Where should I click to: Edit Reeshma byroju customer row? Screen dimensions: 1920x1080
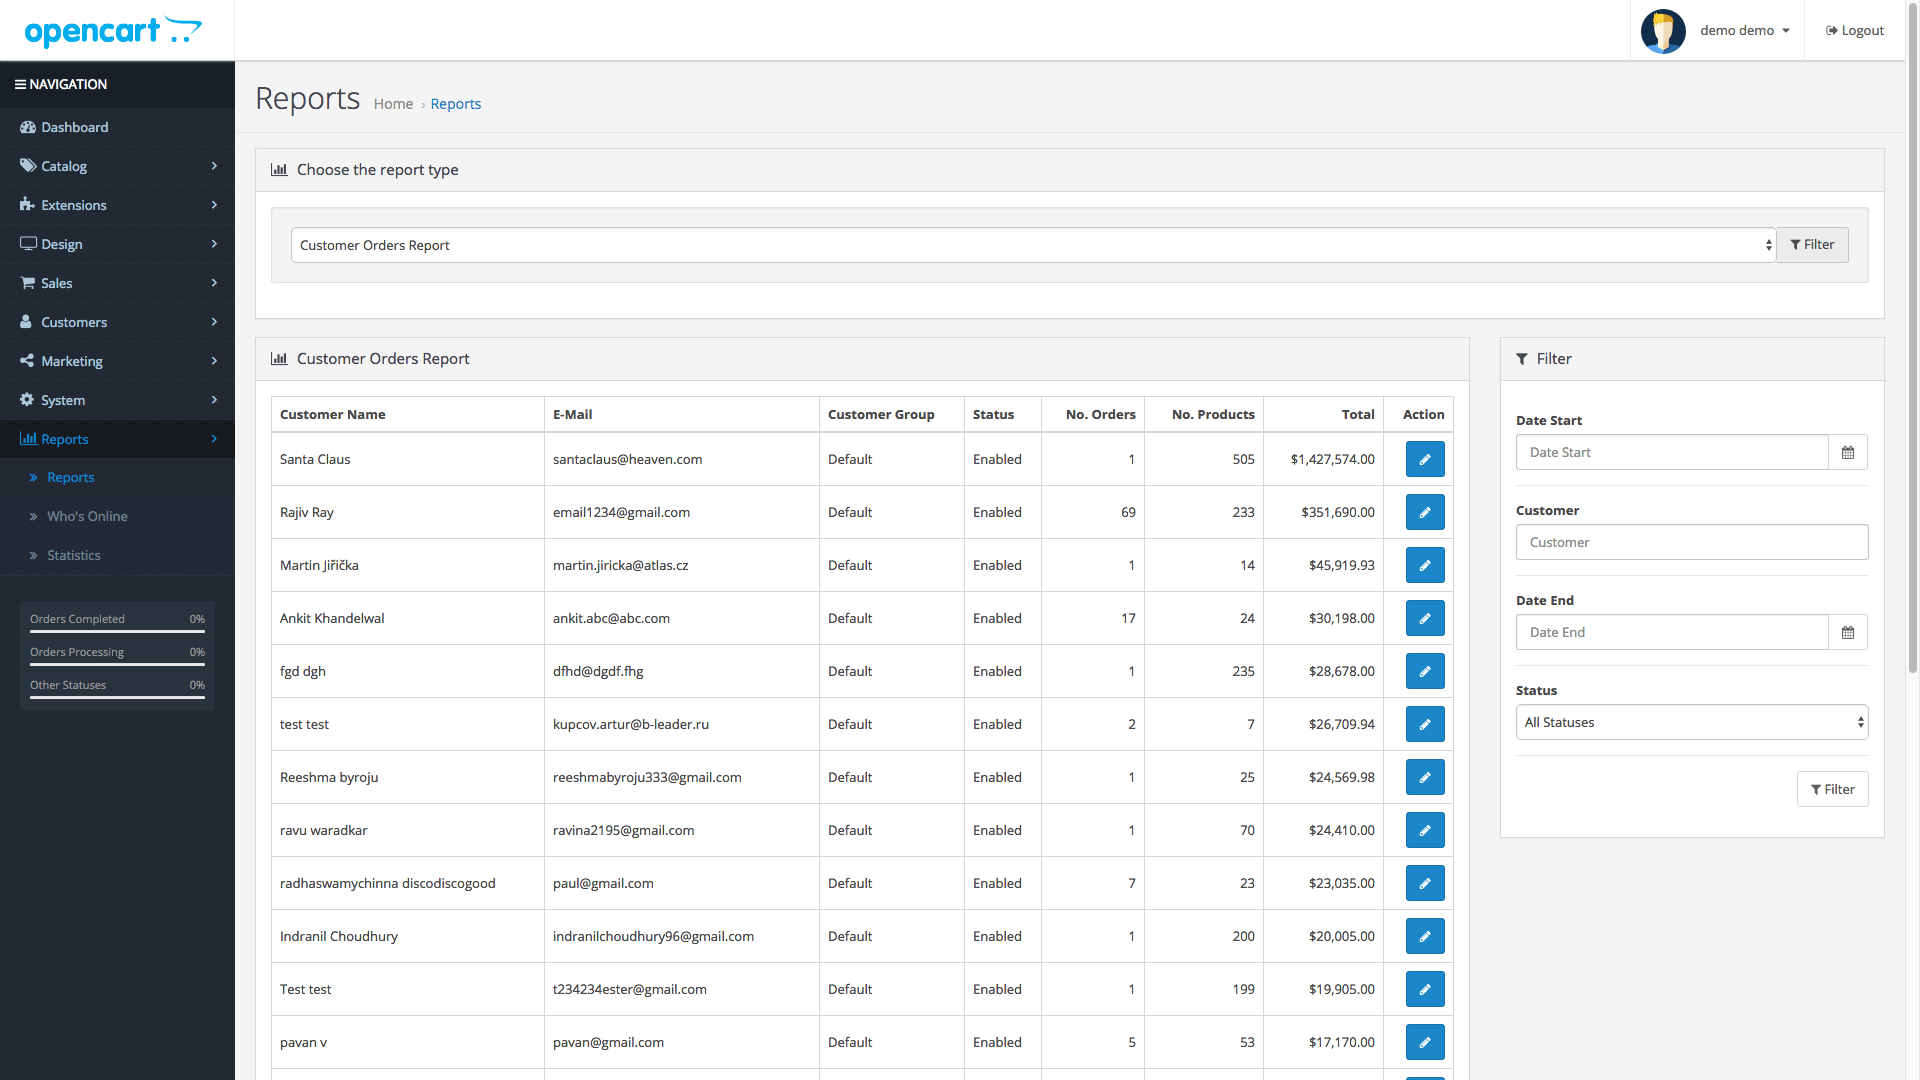1425,777
